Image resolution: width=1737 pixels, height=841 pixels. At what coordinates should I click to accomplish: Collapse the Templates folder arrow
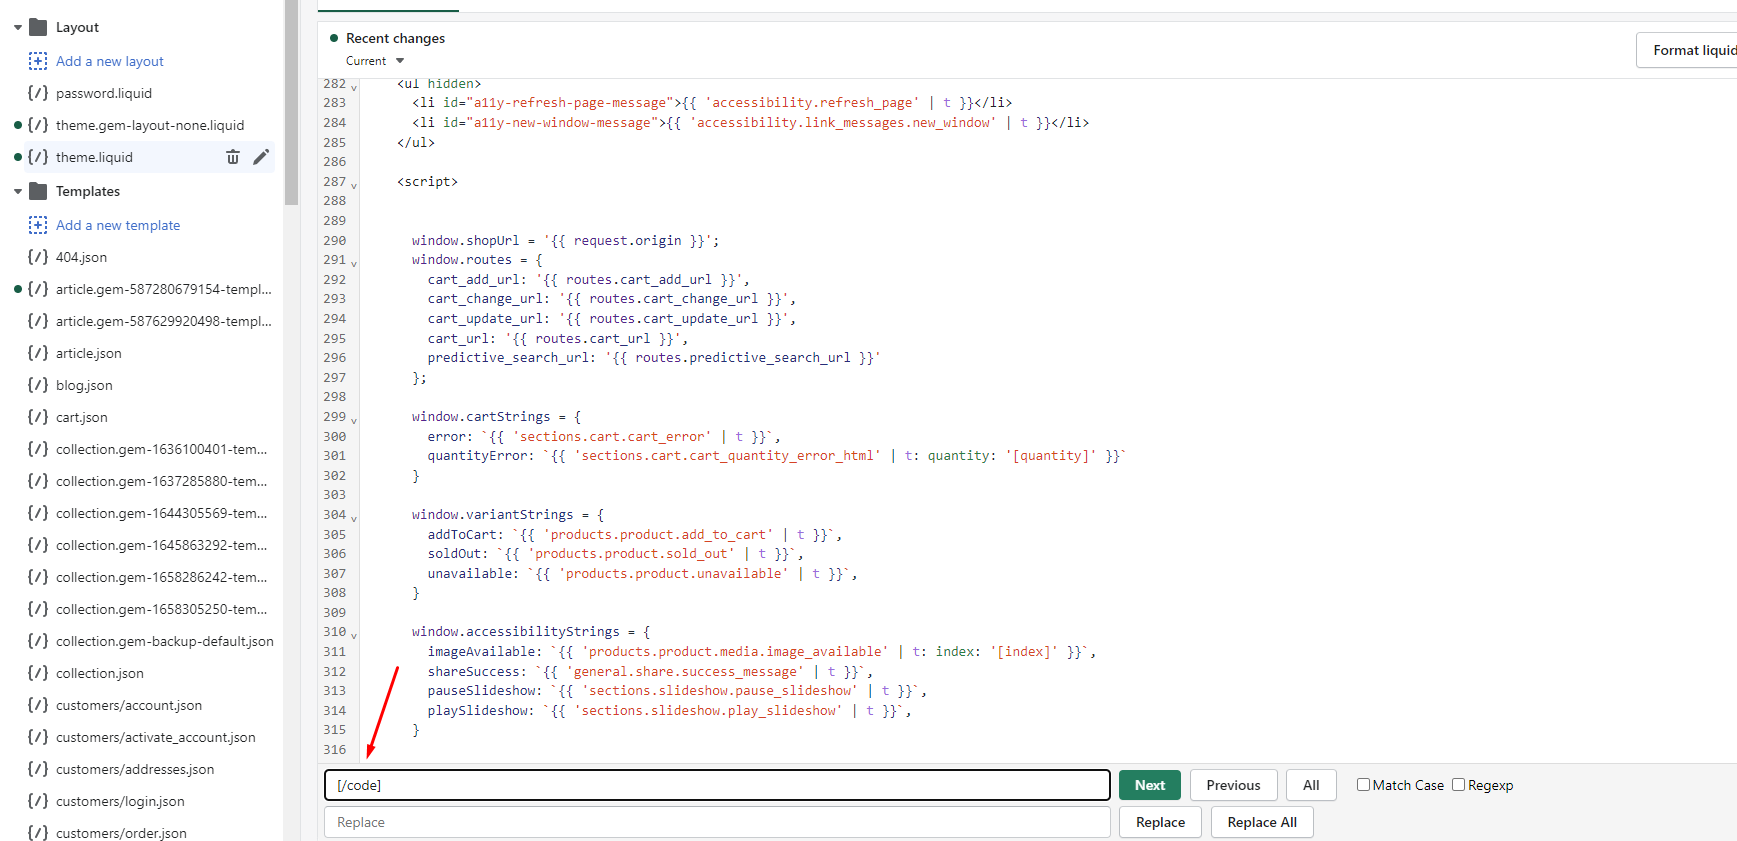(18, 191)
